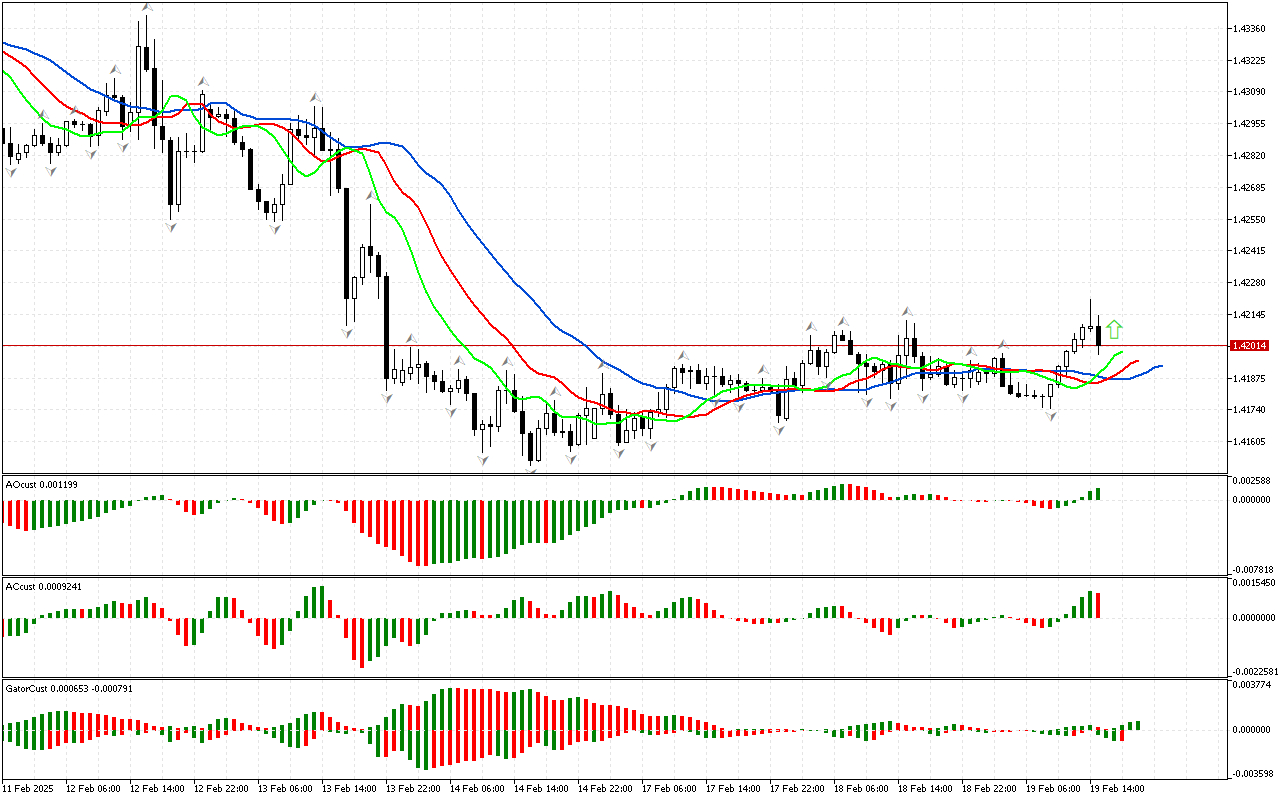Click the 1.42415 price scale label
Screen dimensions: 1280x800
tap(1251, 251)
